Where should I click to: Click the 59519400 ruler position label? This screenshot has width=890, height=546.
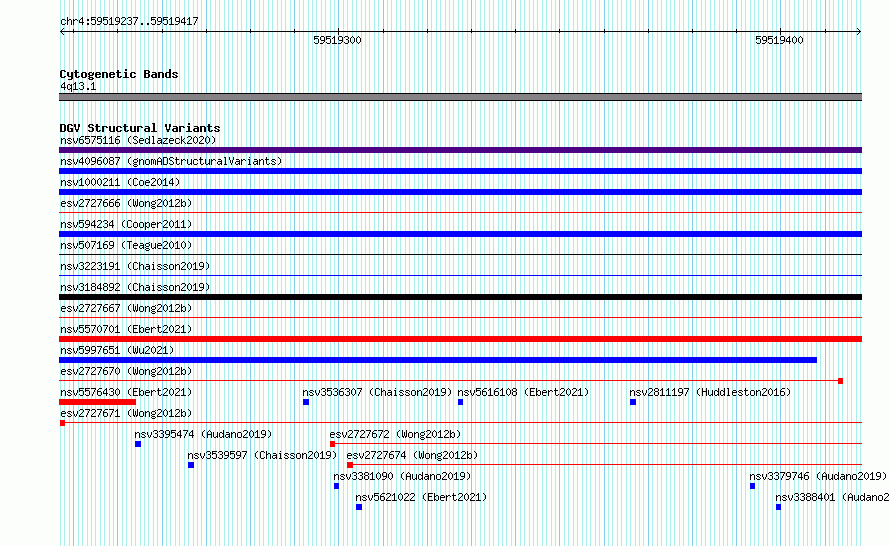tap(779, 40)
